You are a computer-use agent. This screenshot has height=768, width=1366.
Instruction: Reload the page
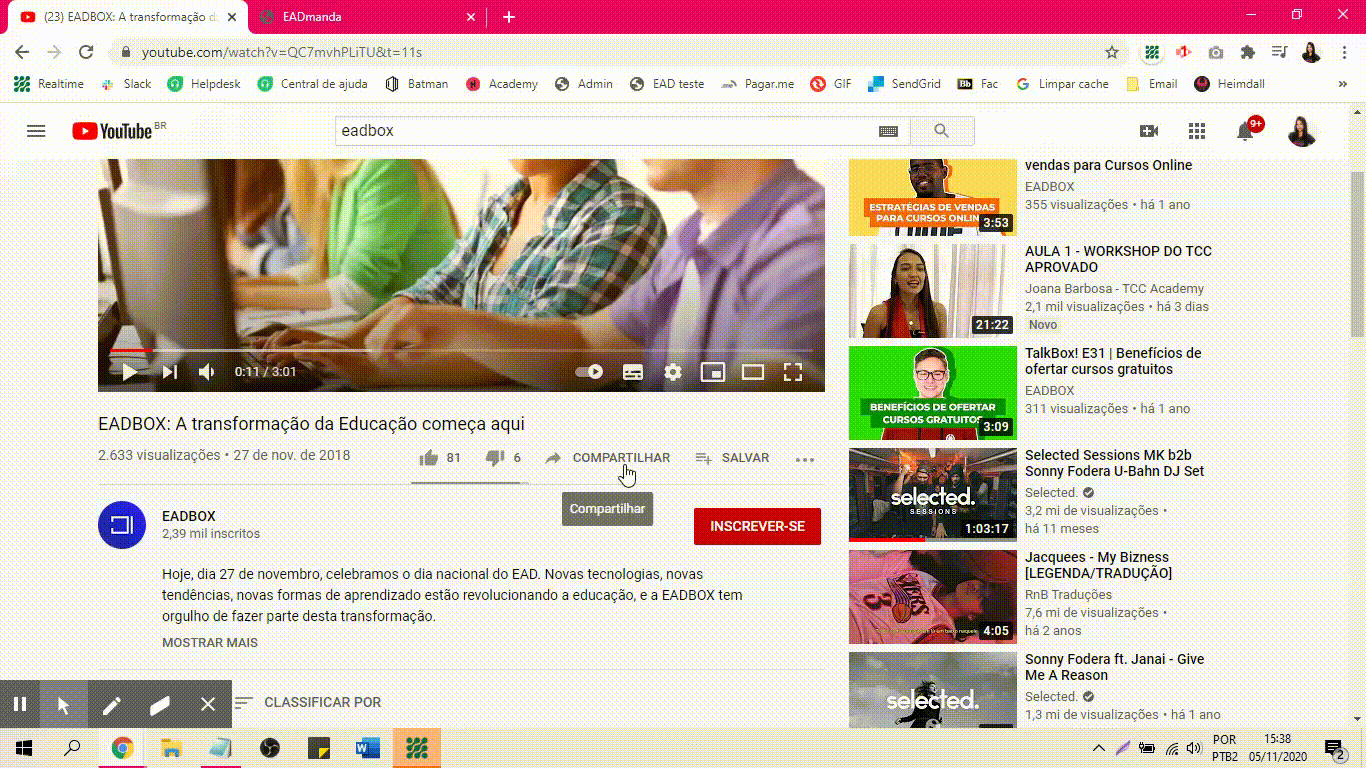(86, 52)
